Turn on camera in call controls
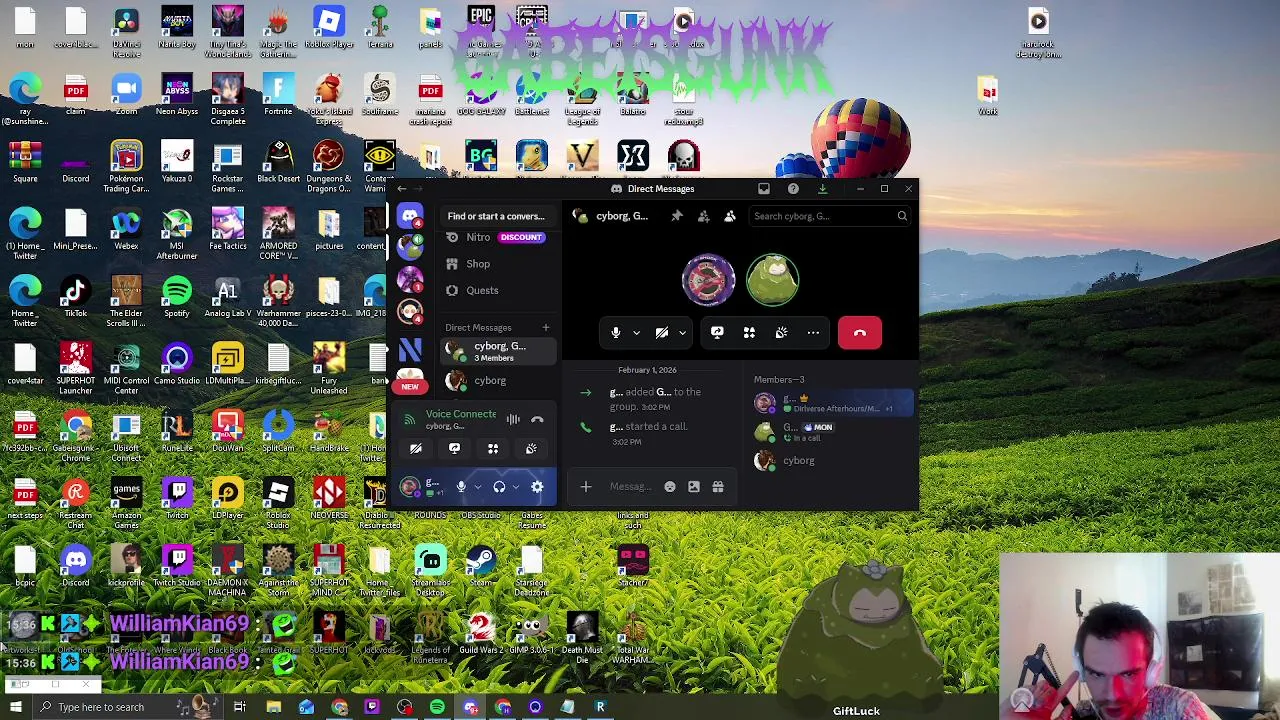 pyautogui.click(x=662, y=333)
